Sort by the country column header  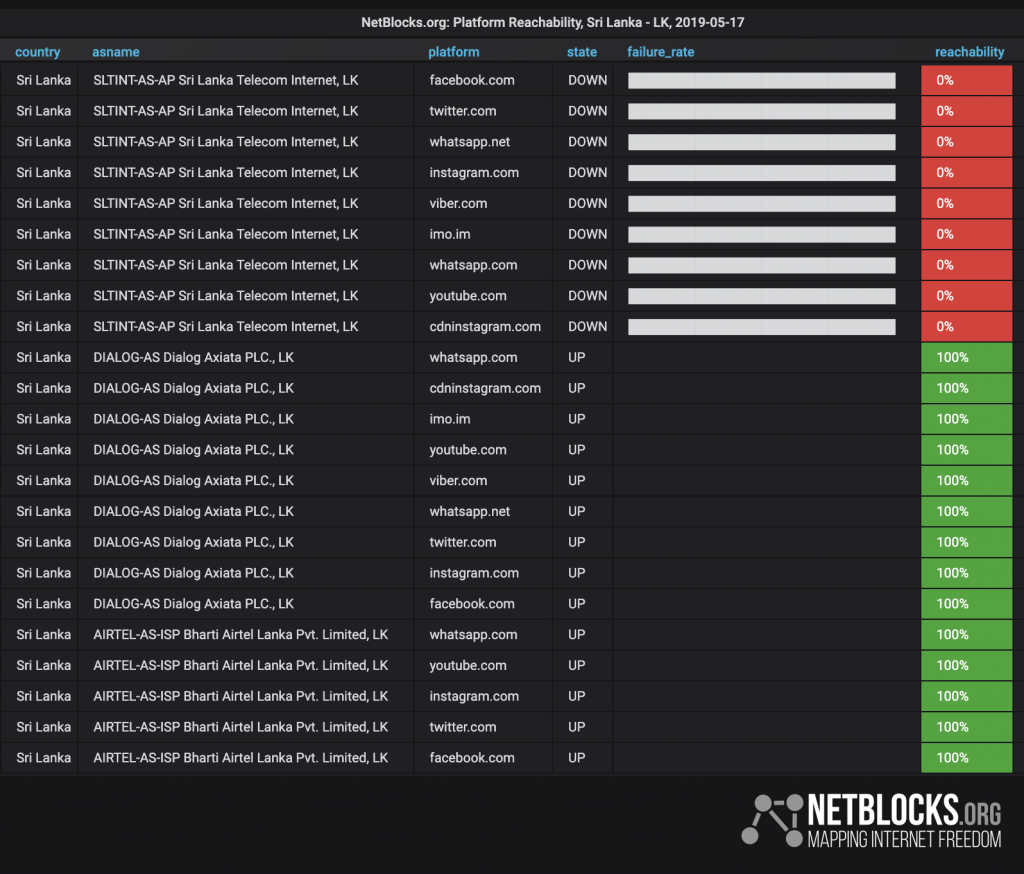(37, 52)
